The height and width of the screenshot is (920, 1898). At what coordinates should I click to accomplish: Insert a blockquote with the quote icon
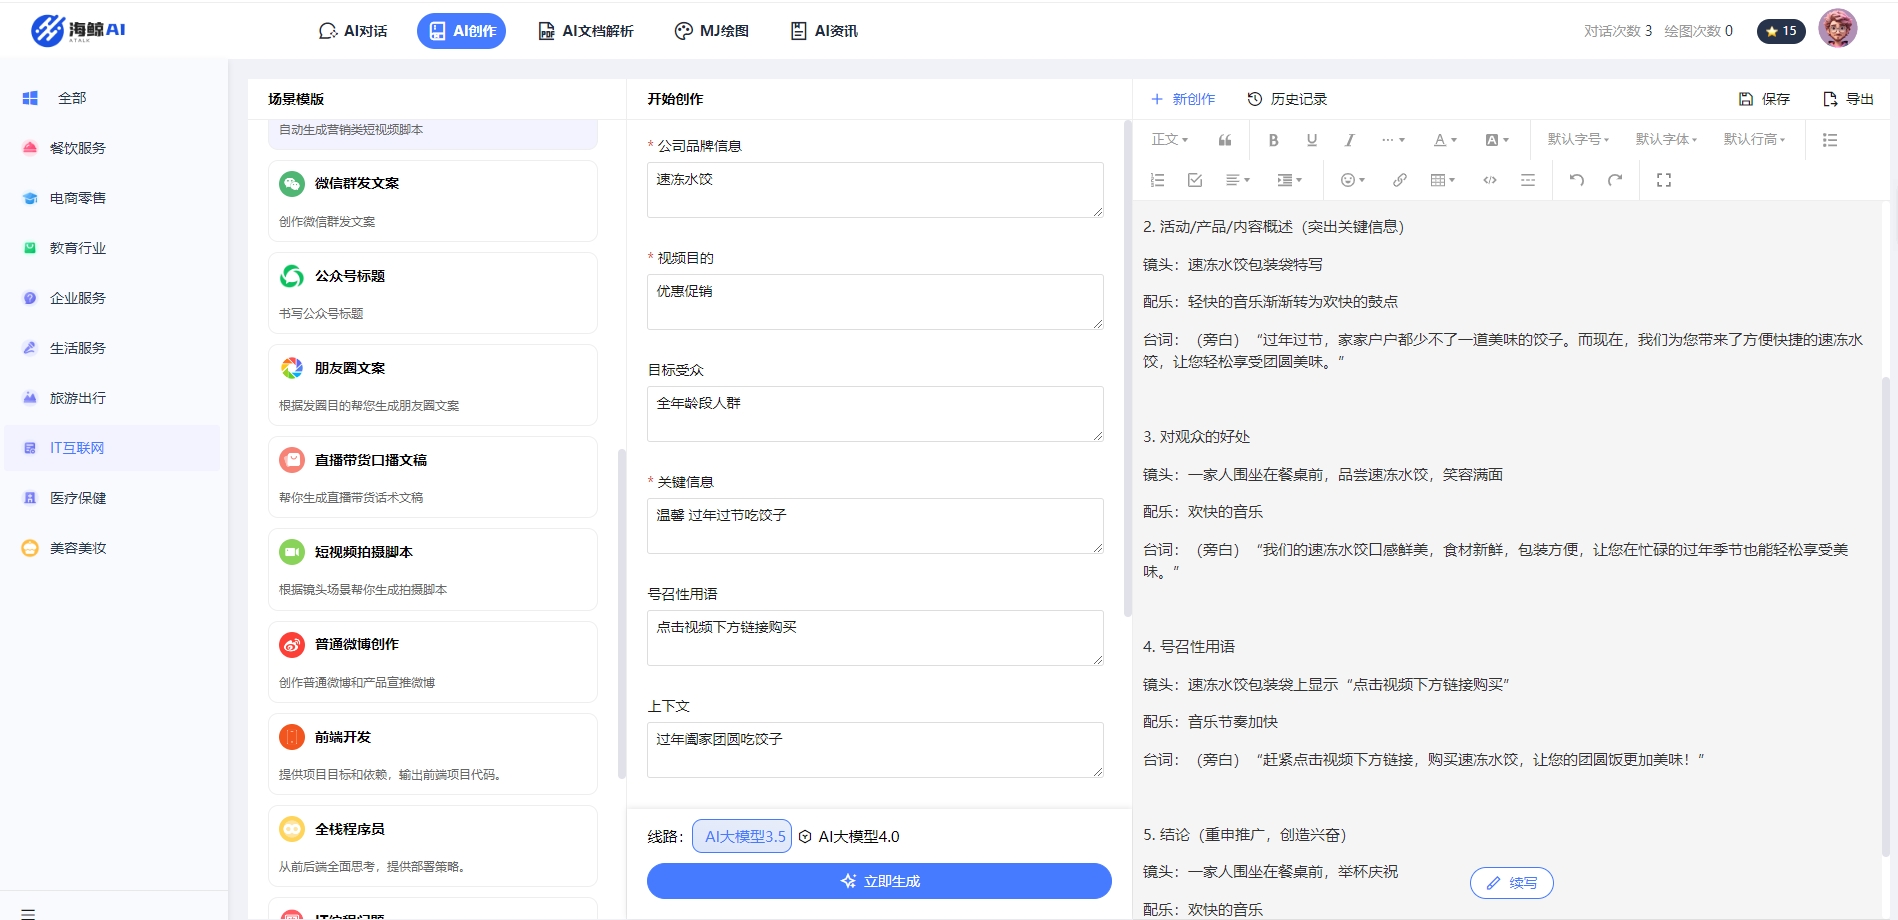(1225, 140)
